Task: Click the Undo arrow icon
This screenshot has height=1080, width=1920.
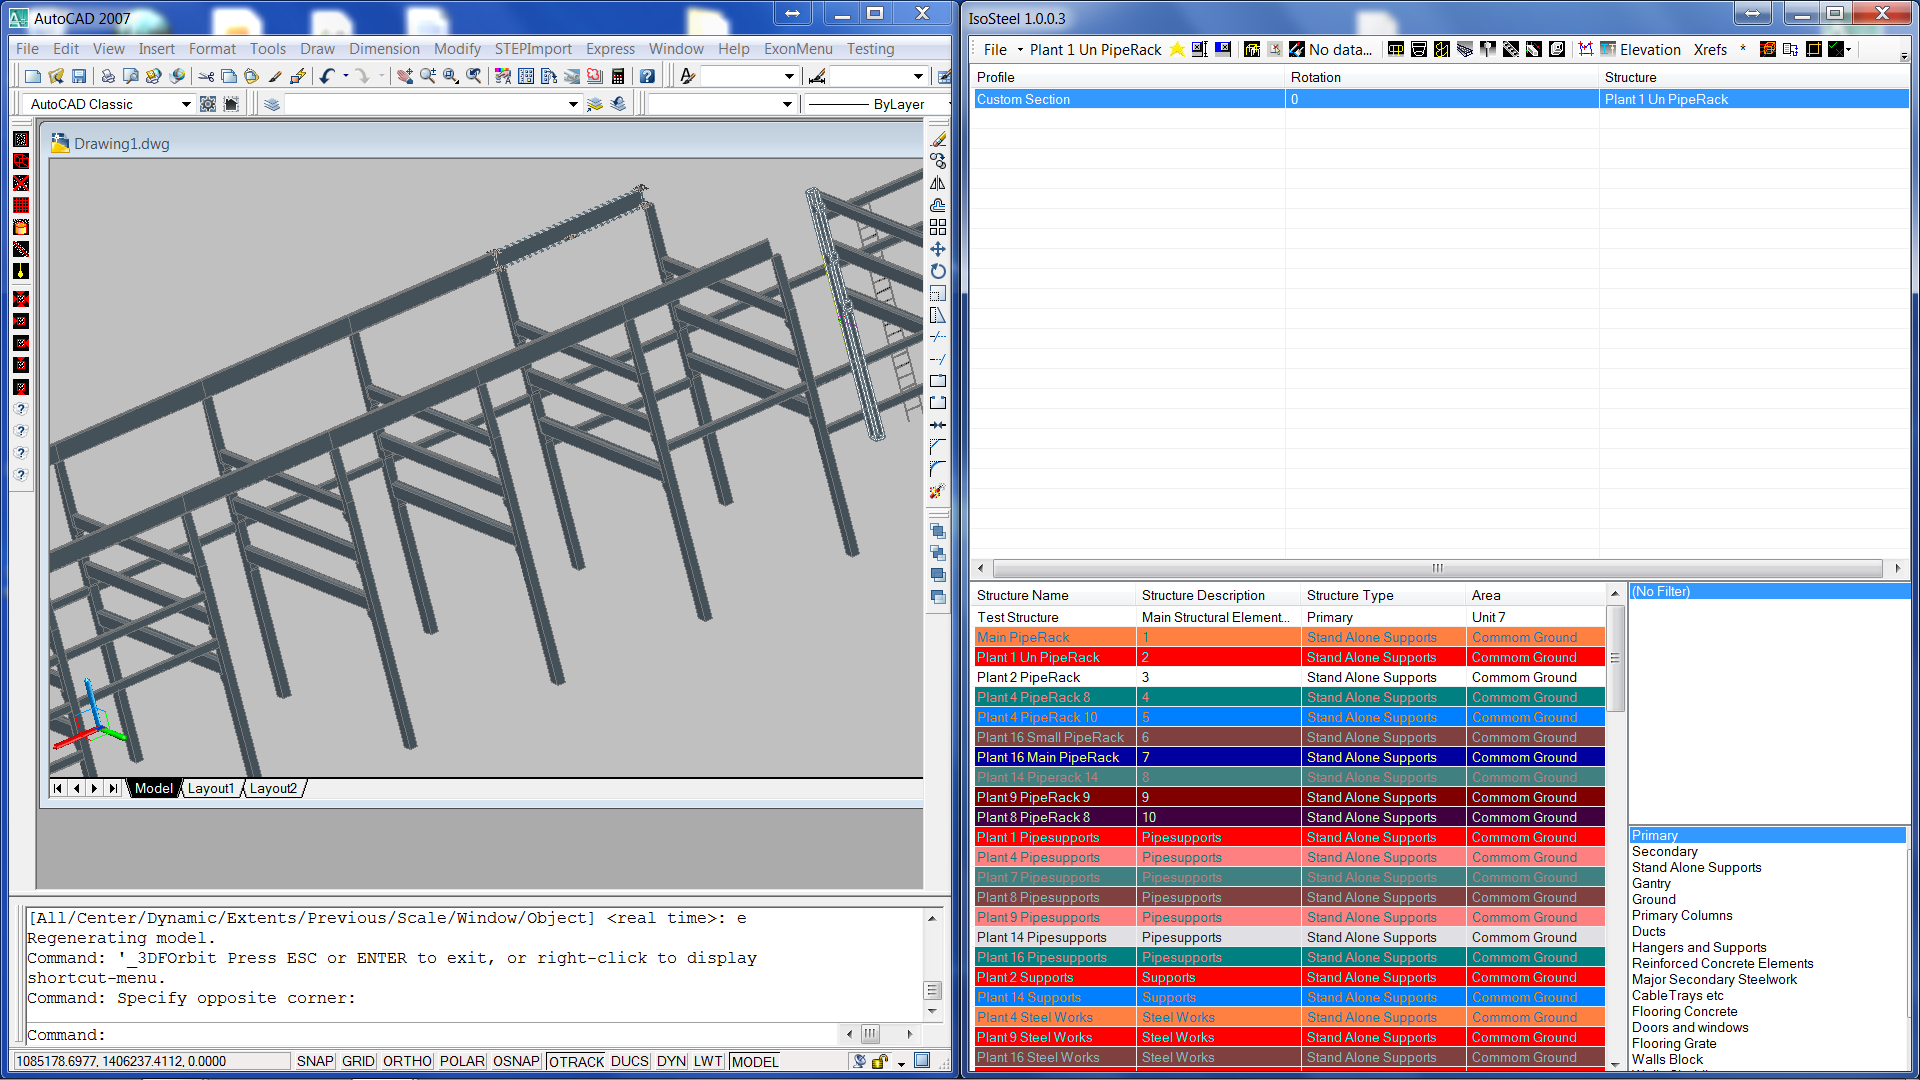Action: click(x=327, y=76)
